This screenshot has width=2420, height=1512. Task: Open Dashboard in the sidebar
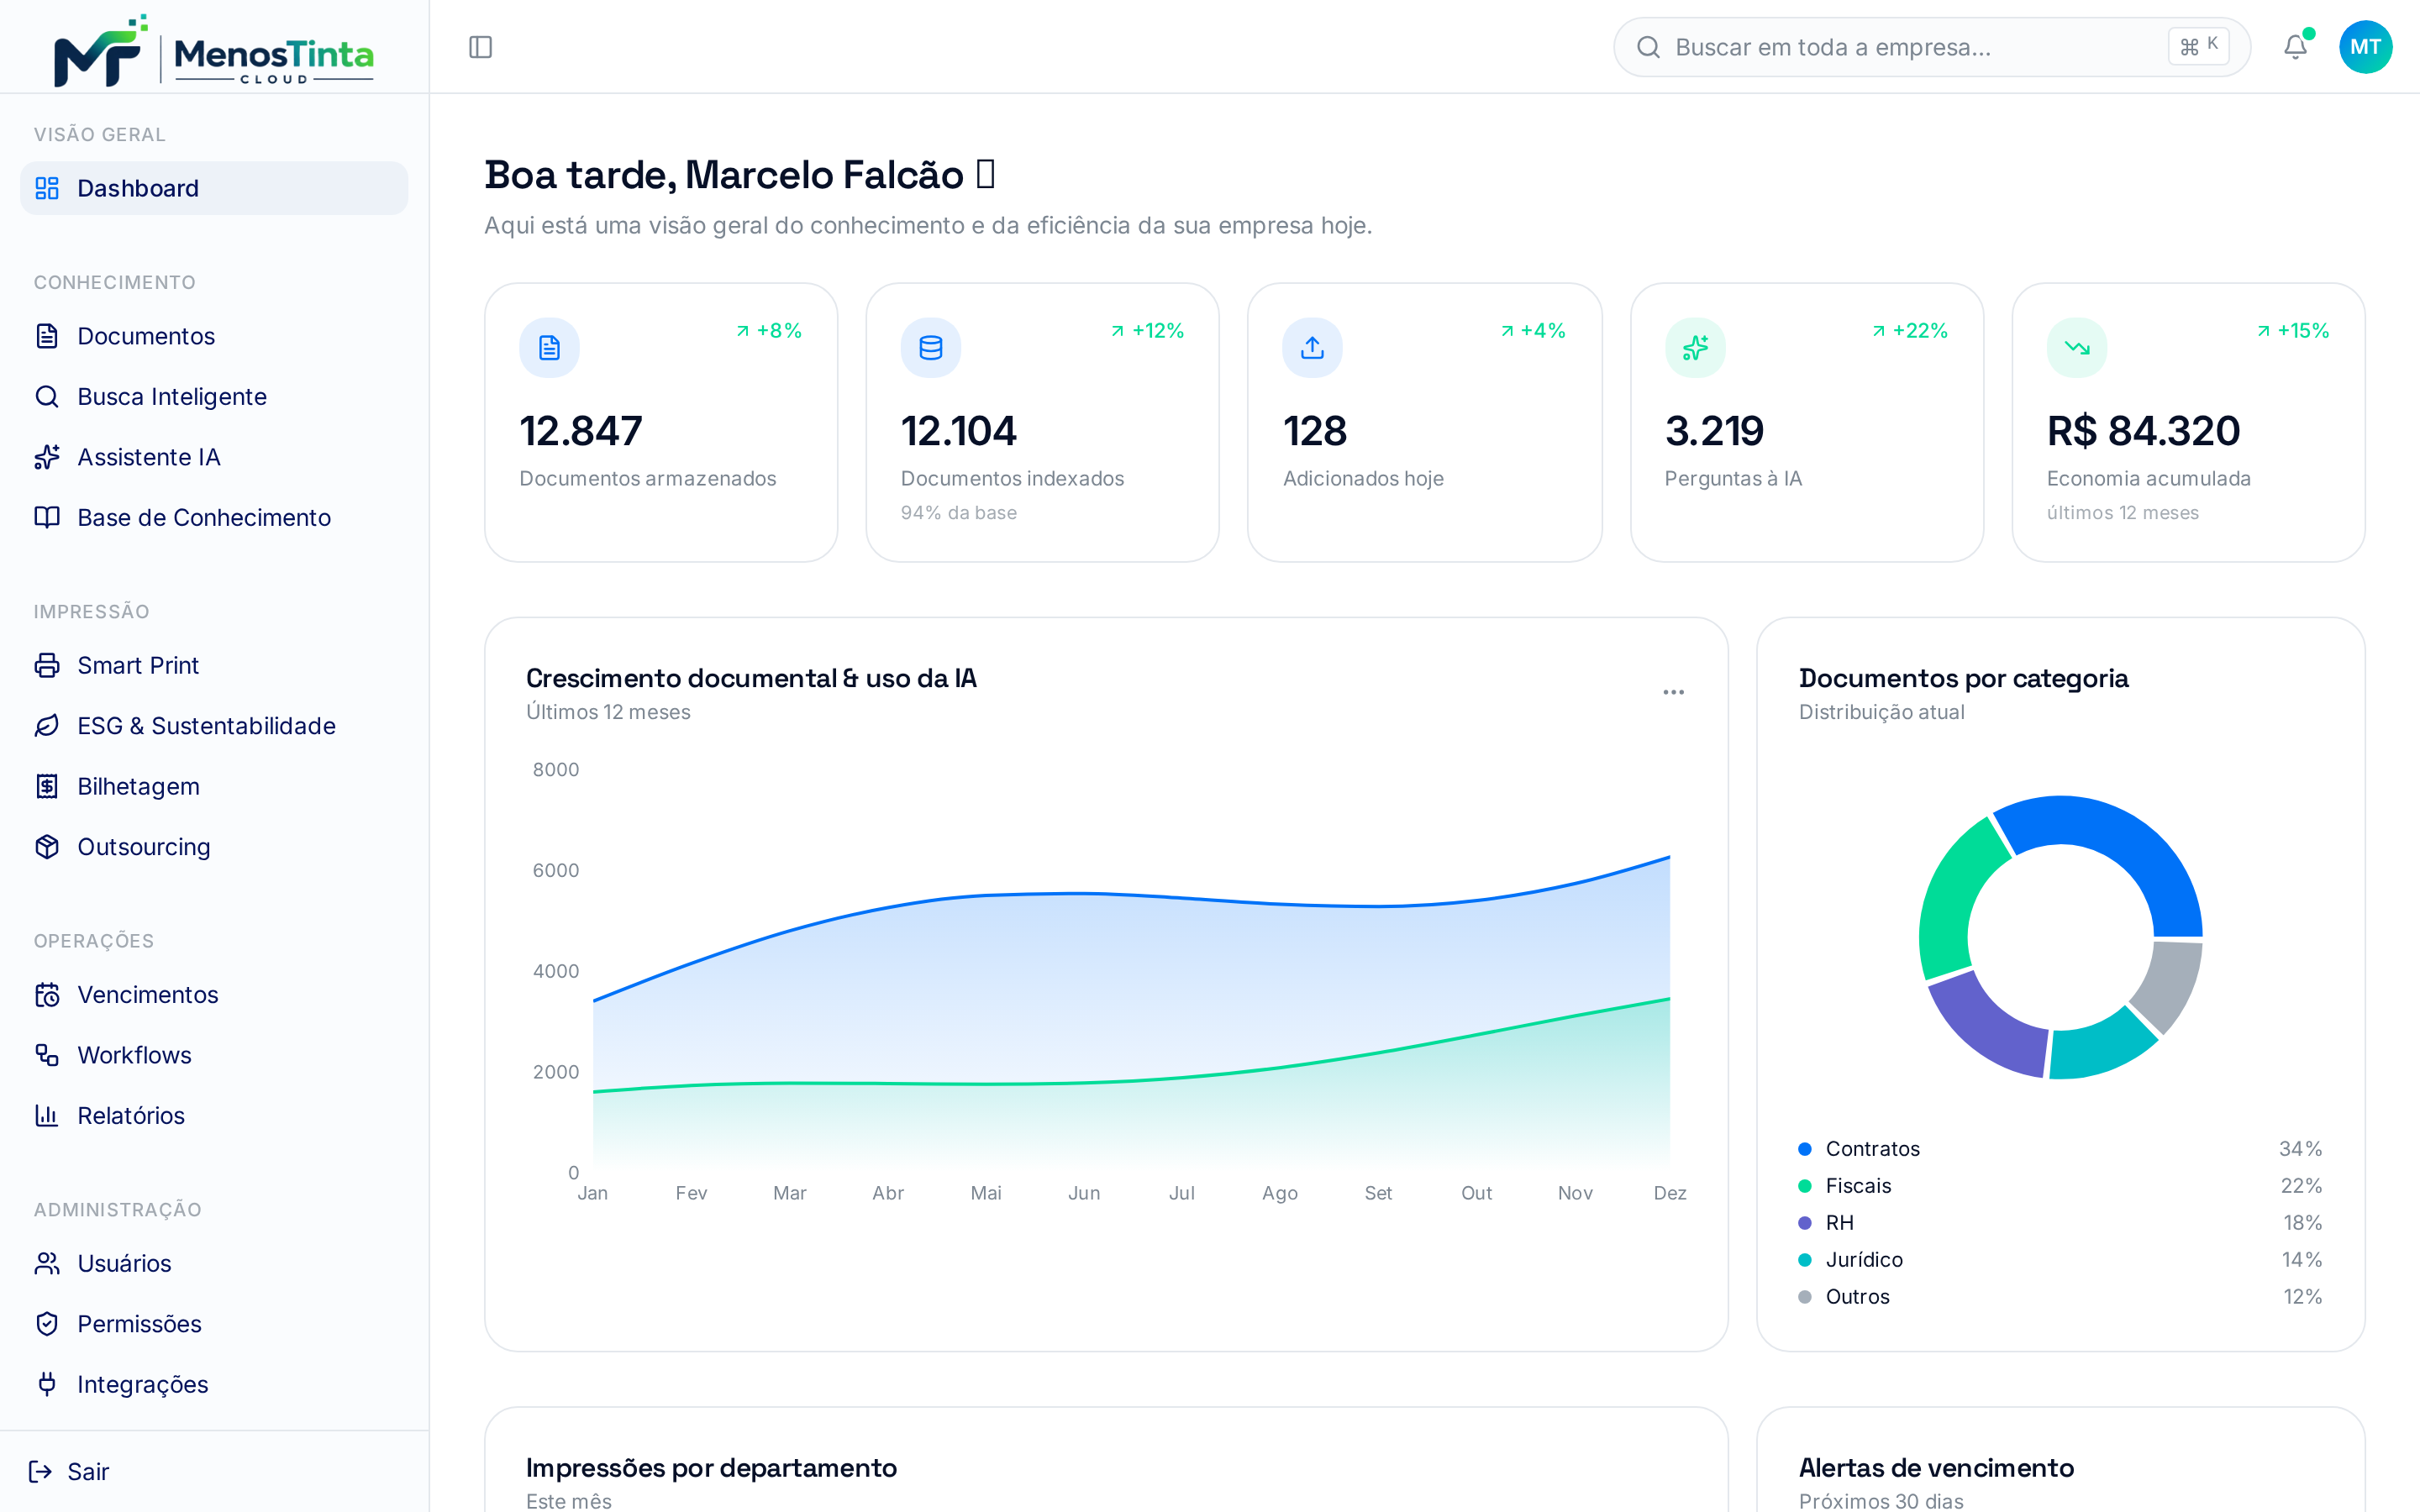(214, 188)
